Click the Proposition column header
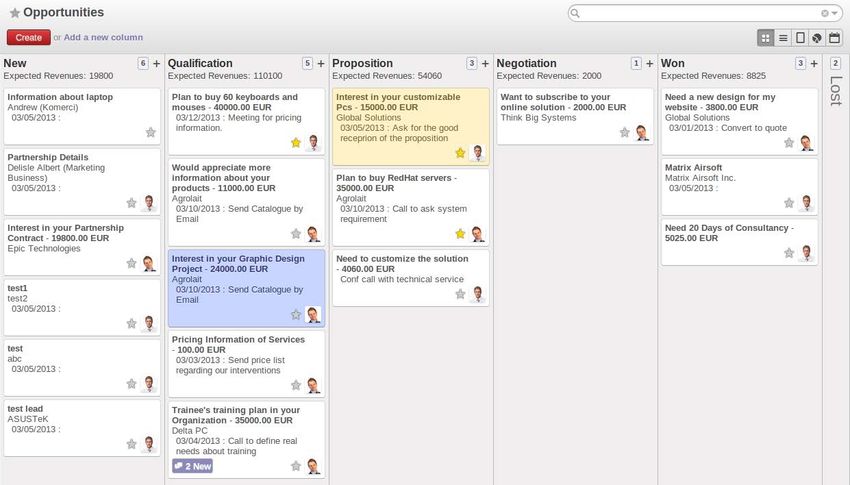 [x=363, y=63]
